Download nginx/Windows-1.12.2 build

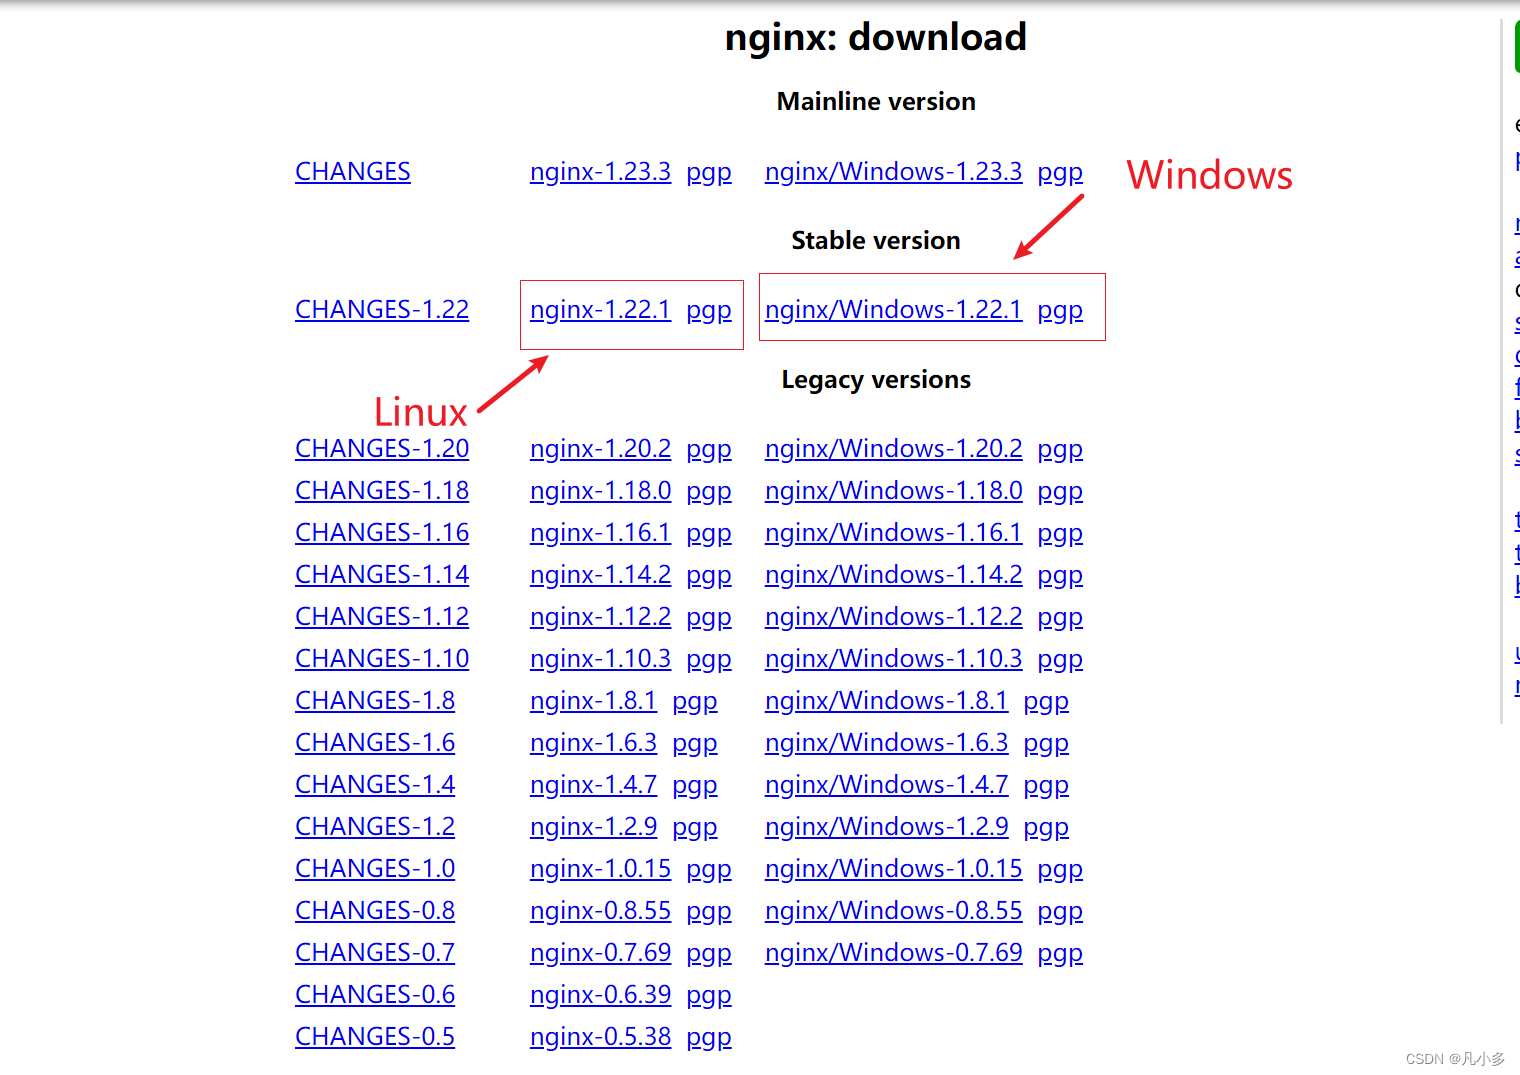(893, 617)
